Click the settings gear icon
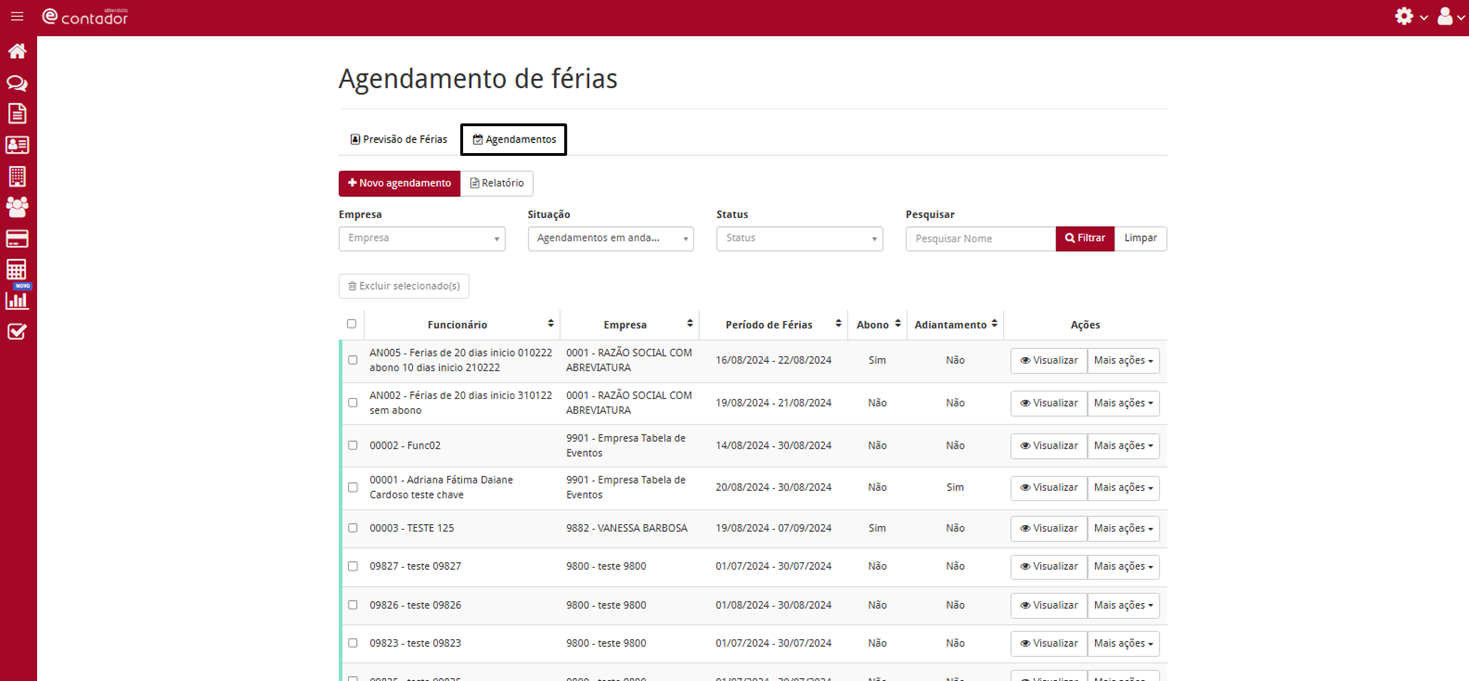 pyautogui.click(x=1404, y=17)
